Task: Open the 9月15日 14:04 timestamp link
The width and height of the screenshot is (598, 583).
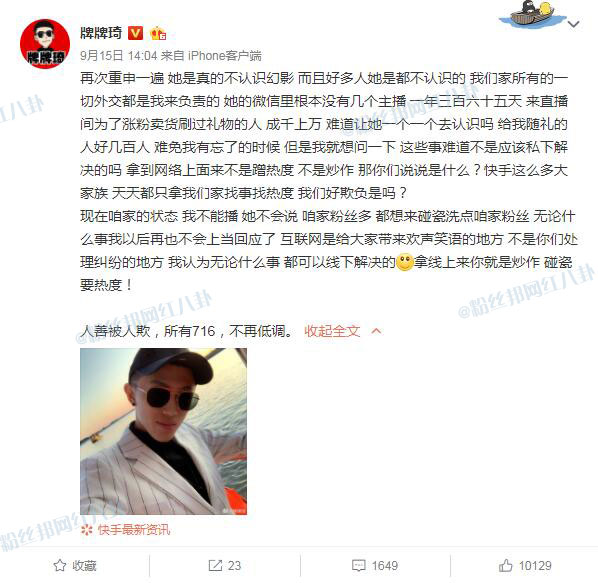Action: coord(119,56)
